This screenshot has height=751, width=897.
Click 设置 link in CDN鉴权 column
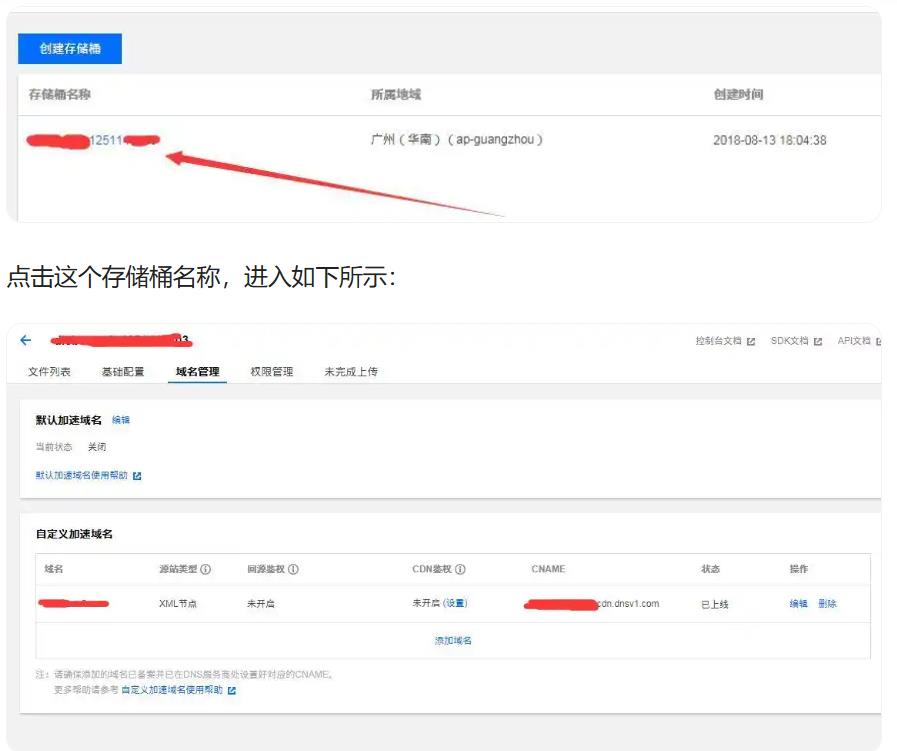click(x=456, y=604)
